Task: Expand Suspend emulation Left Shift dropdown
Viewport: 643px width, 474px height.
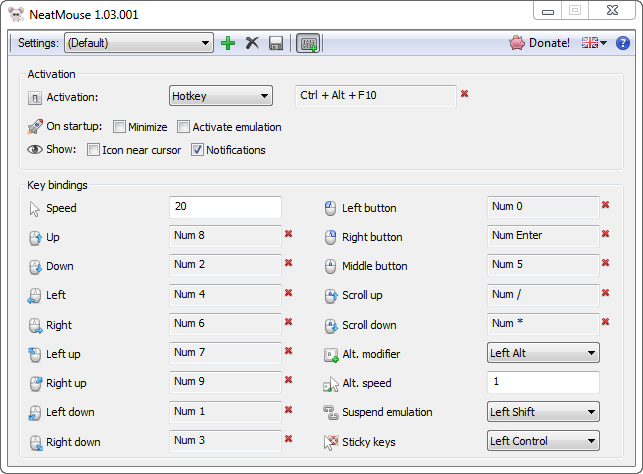Action: [543, 412]
